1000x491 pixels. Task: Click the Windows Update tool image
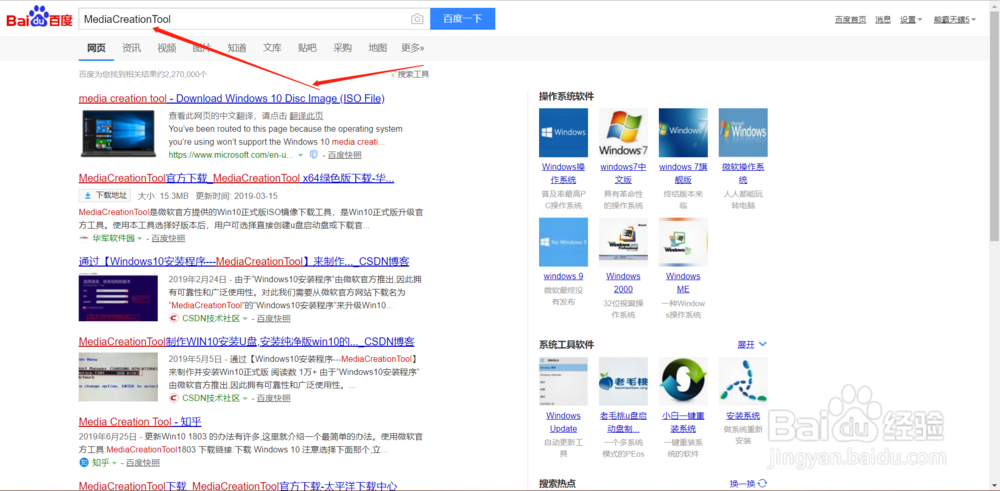tap(563, 381)
